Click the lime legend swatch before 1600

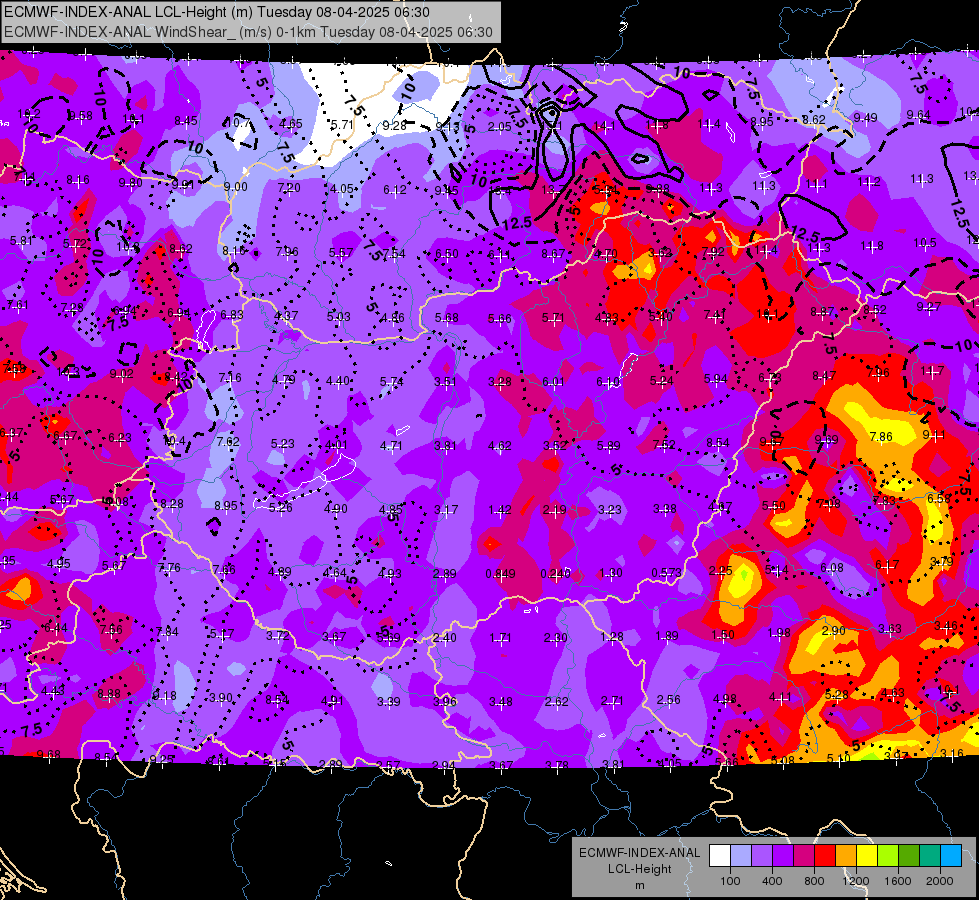888,856
